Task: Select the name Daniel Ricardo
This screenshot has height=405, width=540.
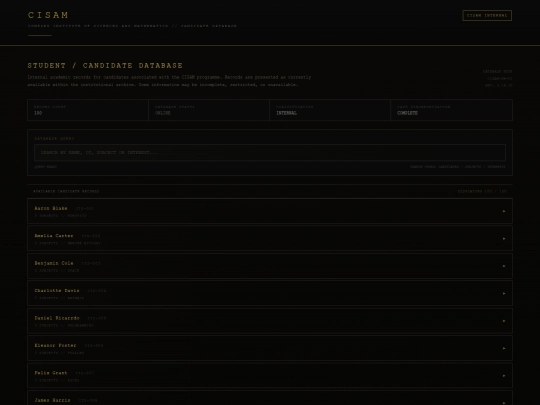Action: 57,318
